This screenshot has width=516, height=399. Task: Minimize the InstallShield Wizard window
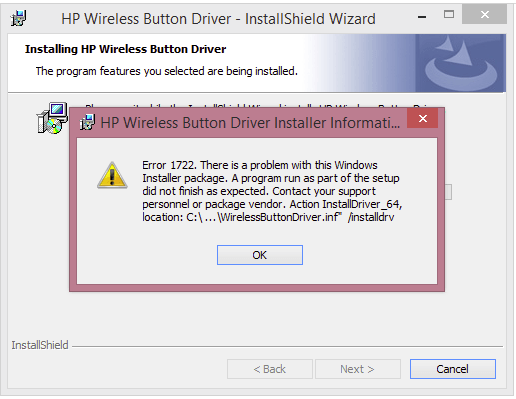[422, 17]
